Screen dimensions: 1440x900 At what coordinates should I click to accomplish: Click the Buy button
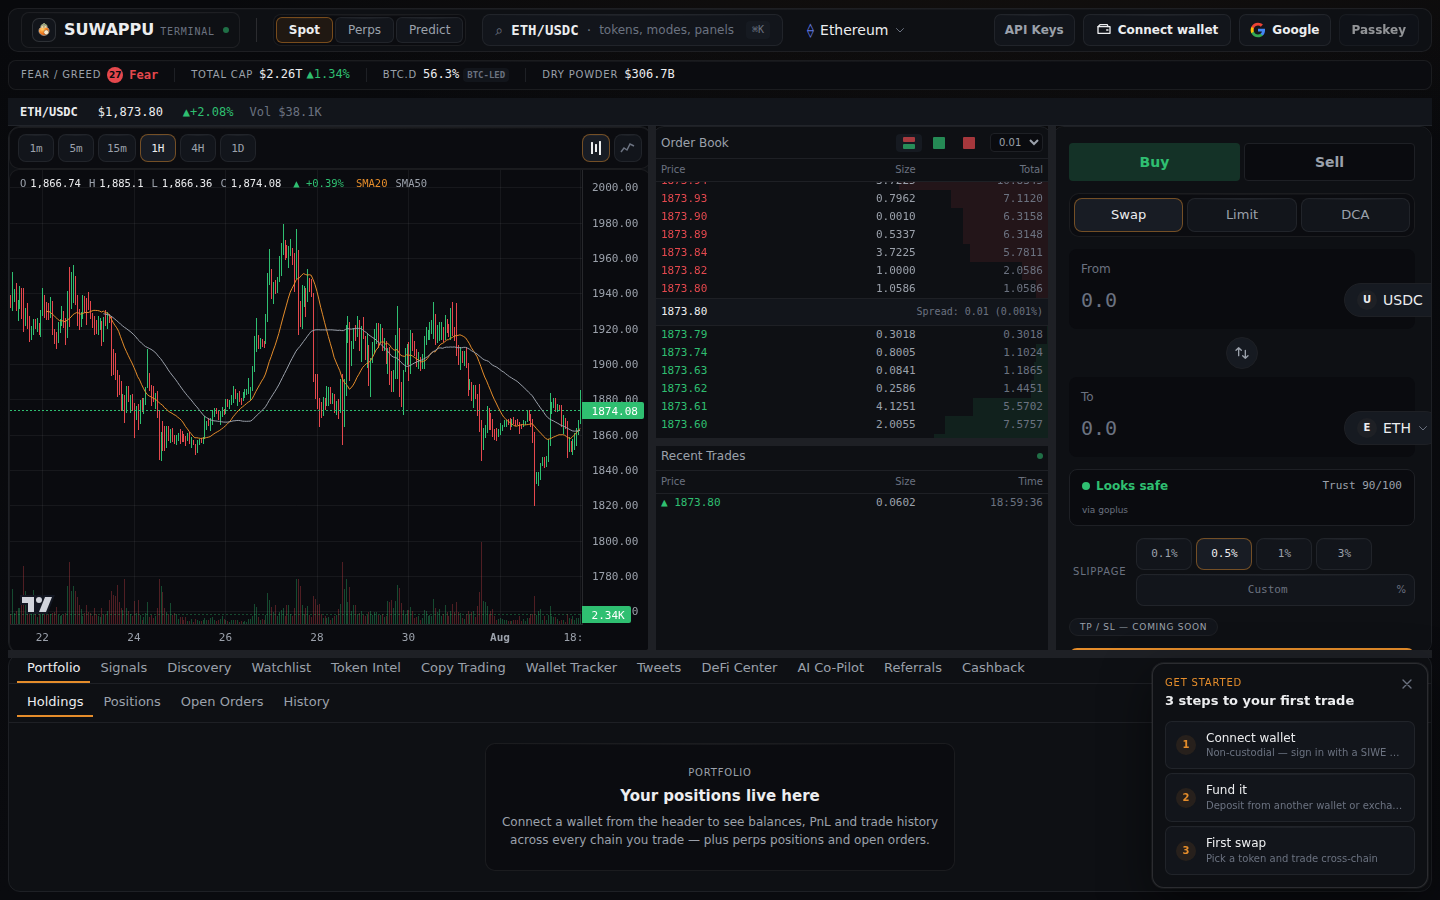tap(1154, 162)
